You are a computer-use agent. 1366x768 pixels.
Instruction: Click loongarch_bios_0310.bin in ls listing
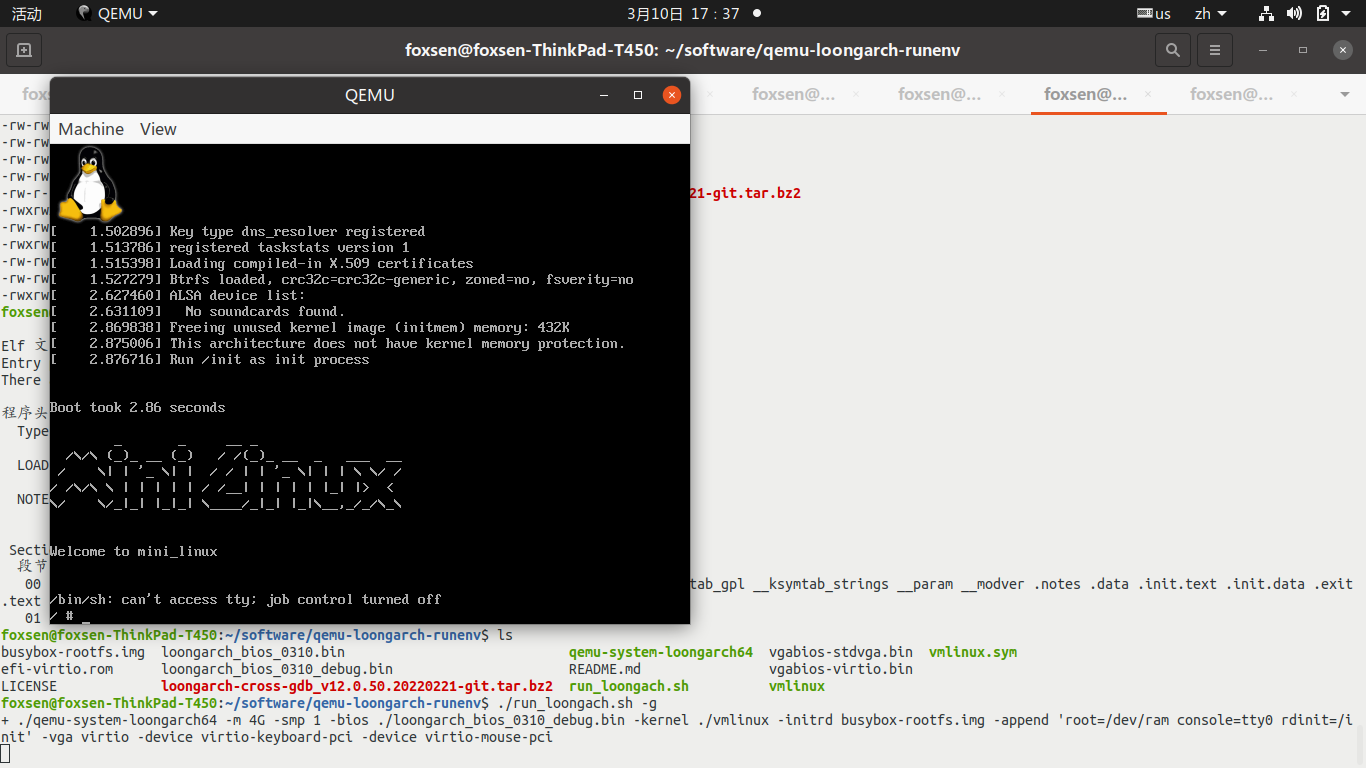(x=253, y=652)
